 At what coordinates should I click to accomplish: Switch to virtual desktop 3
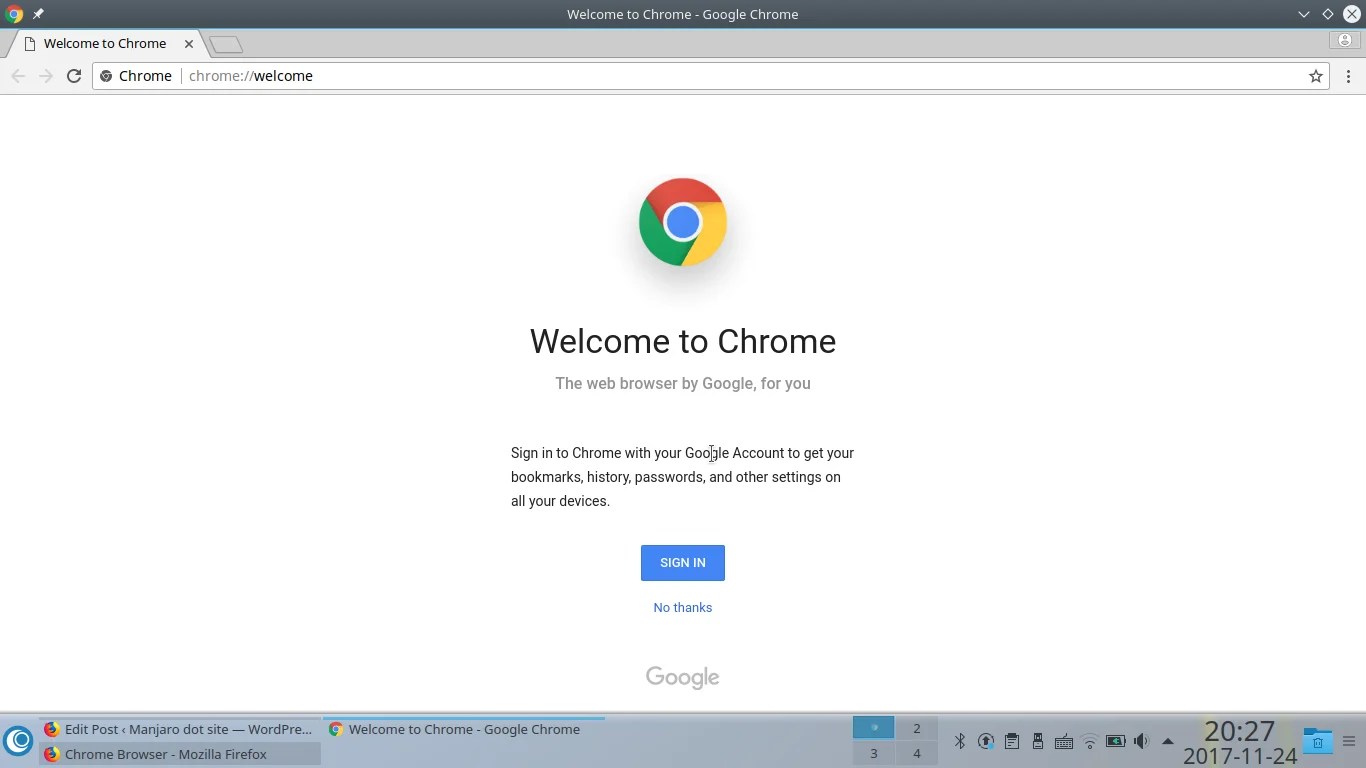(x=873, y=753)
